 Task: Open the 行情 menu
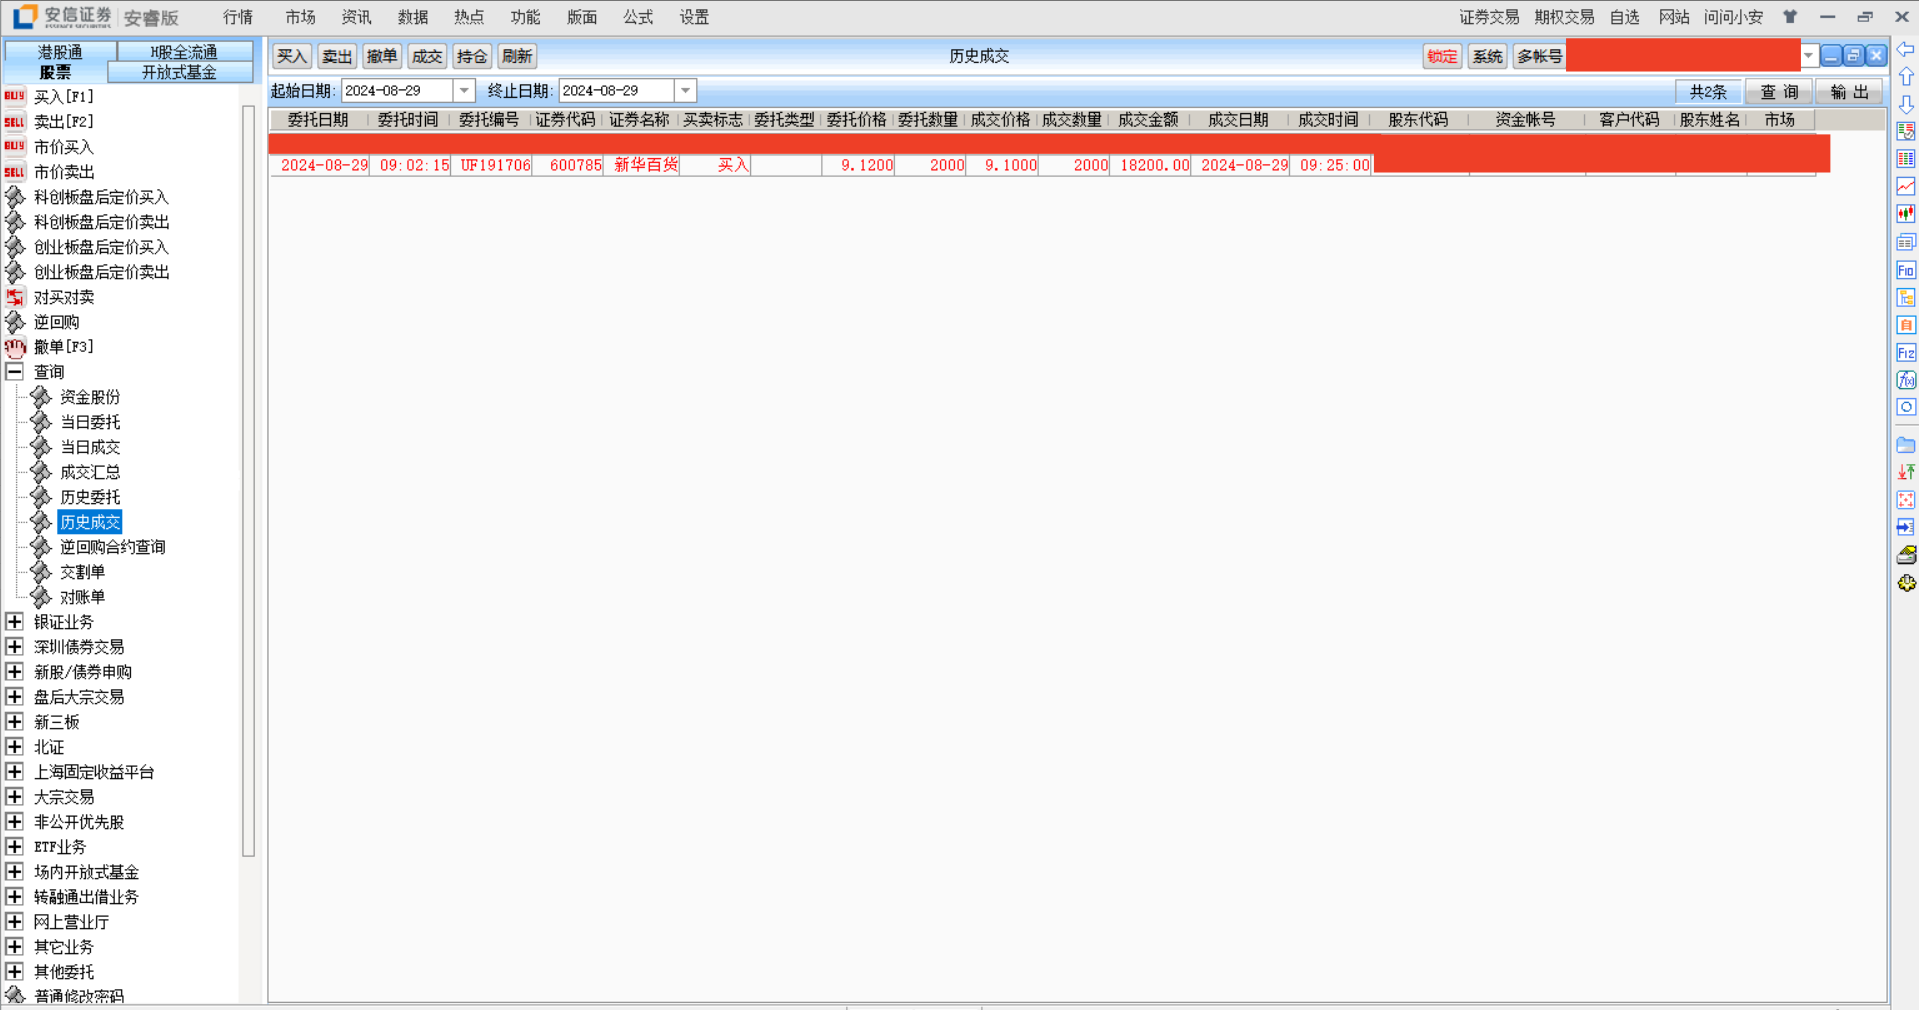pos(238,17)
